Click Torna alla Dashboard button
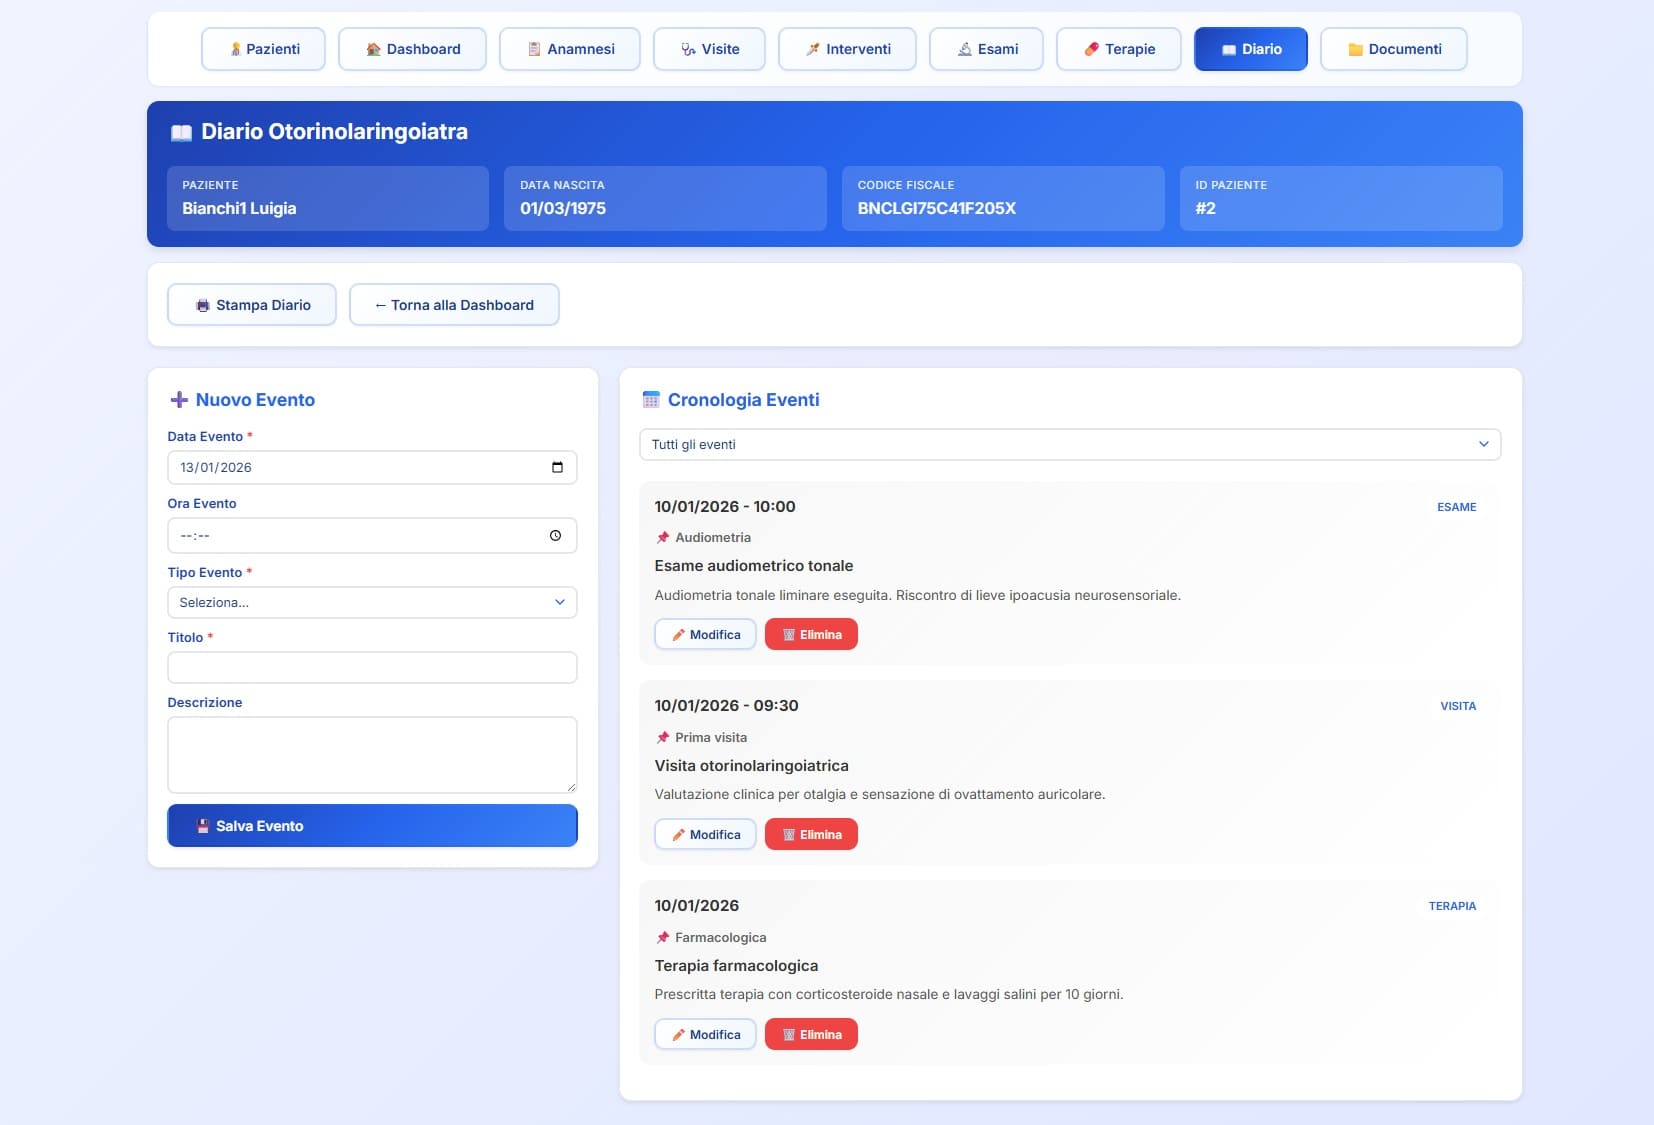 pyautogui.click(x=454, y=305)
